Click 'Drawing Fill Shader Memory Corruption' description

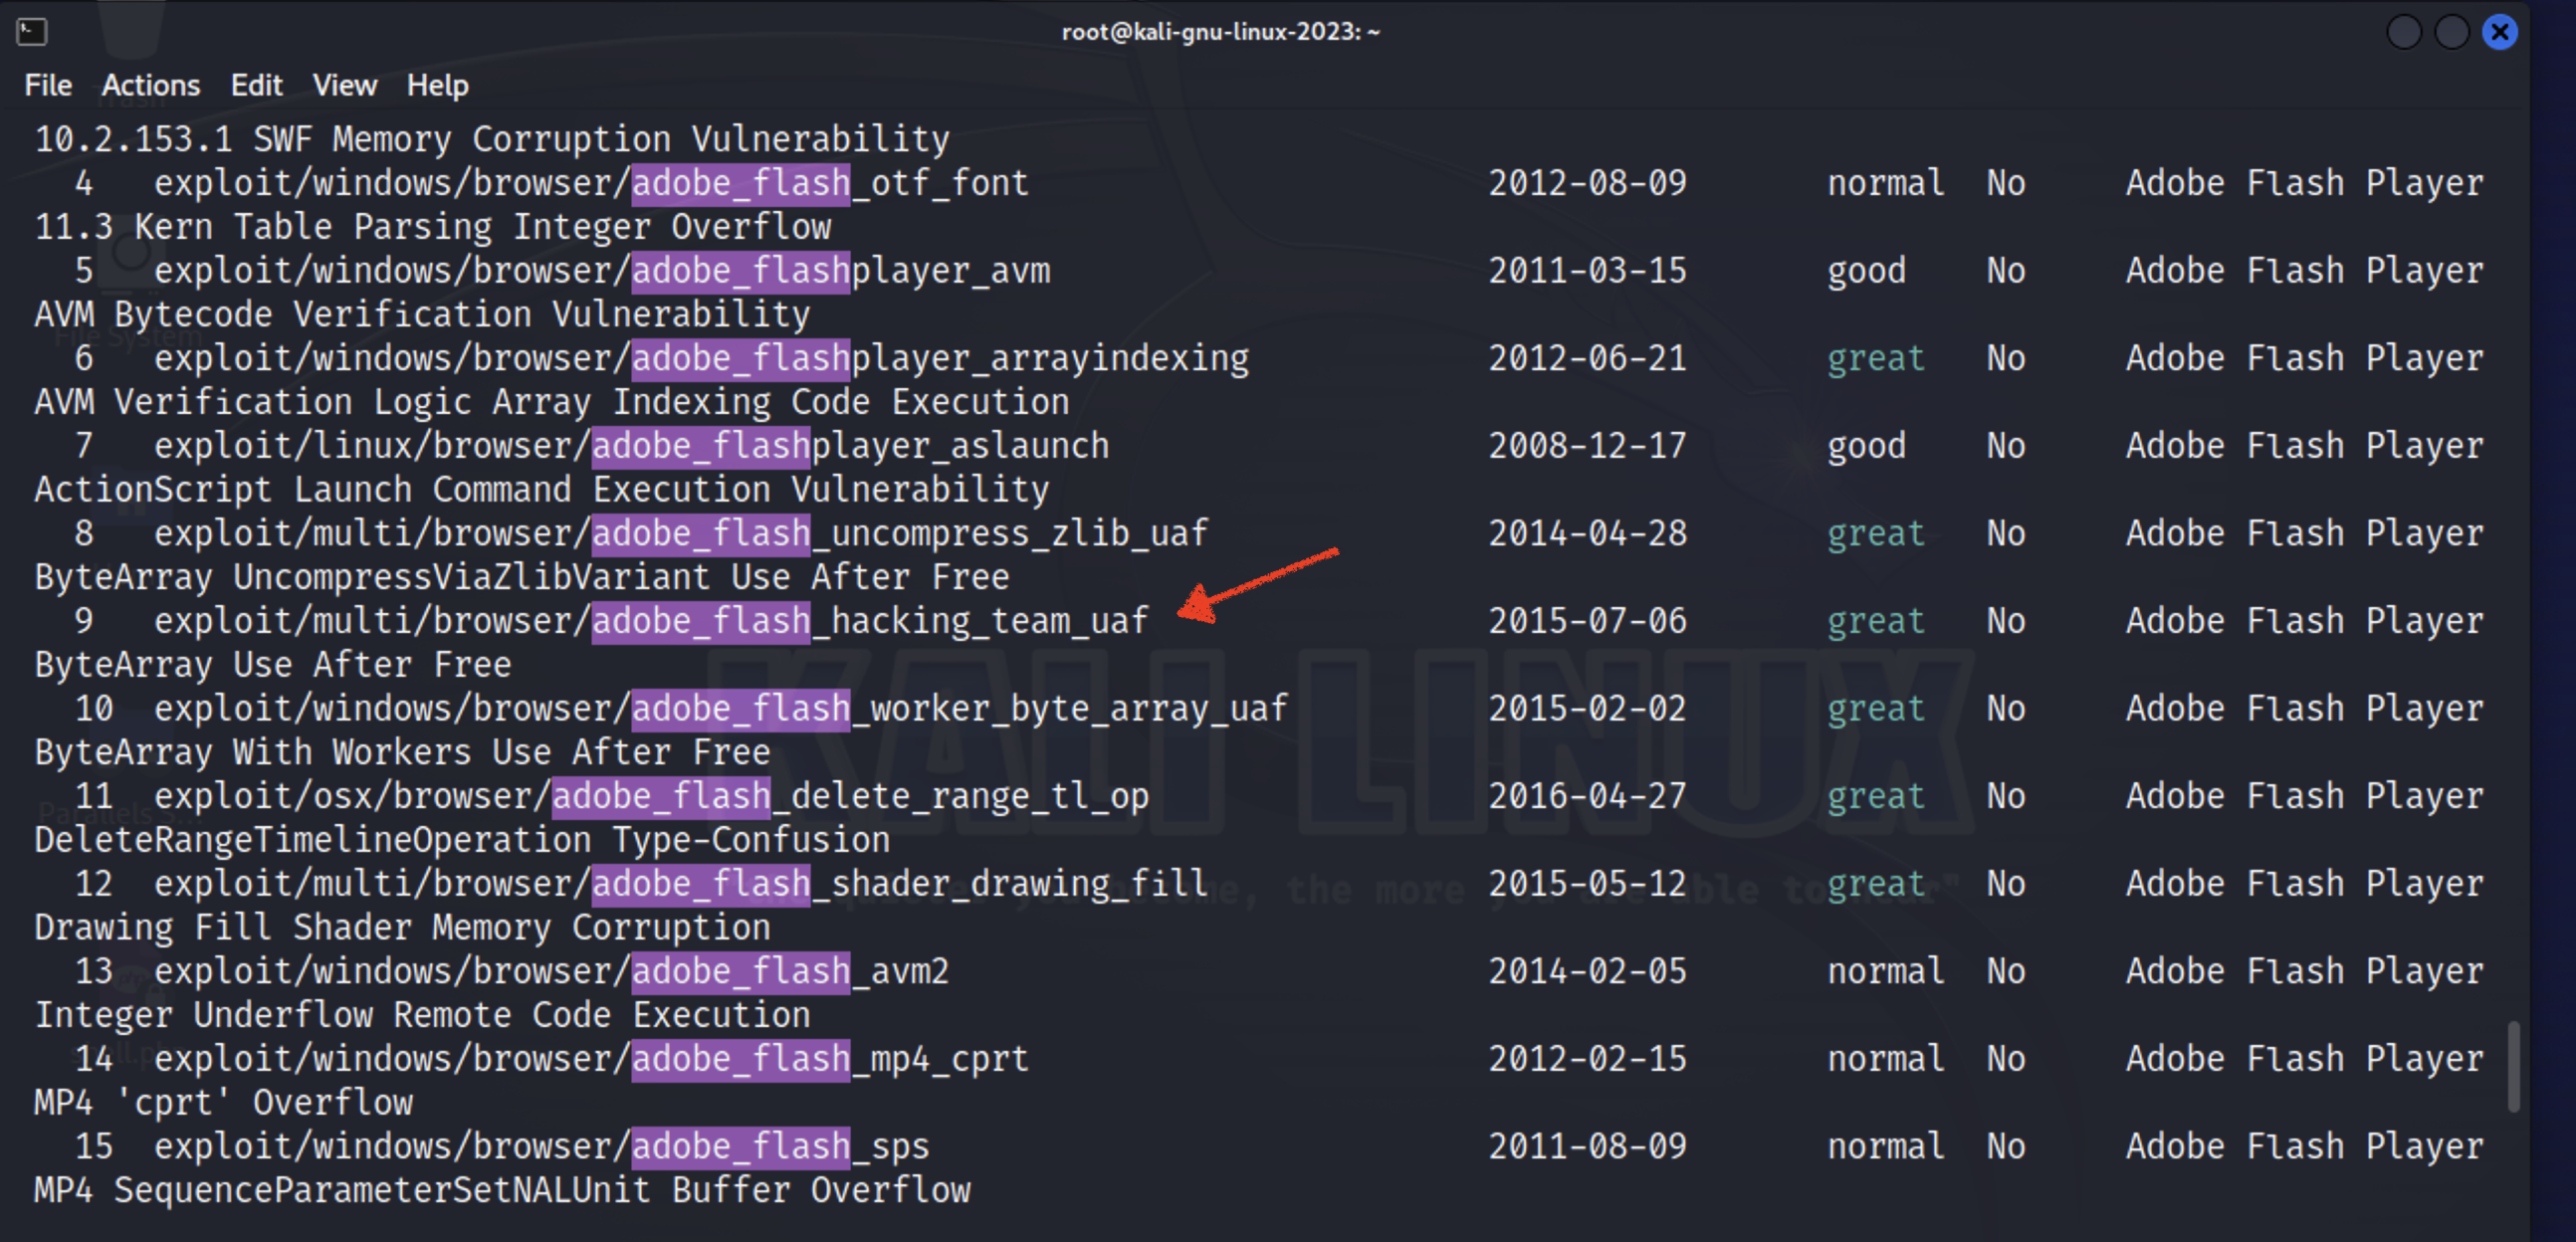402,928
